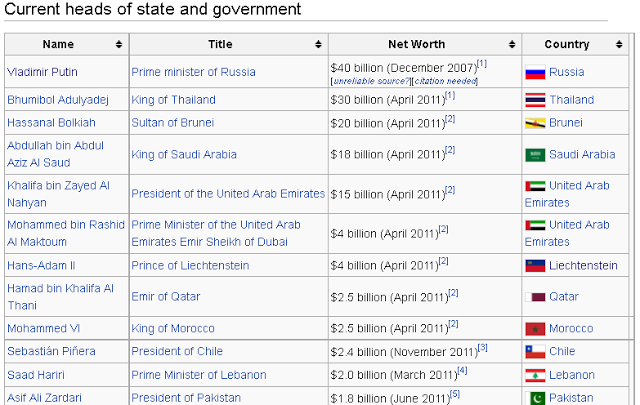
Task: Click the Russia flag icon
Action: click(x=535, y=73)
